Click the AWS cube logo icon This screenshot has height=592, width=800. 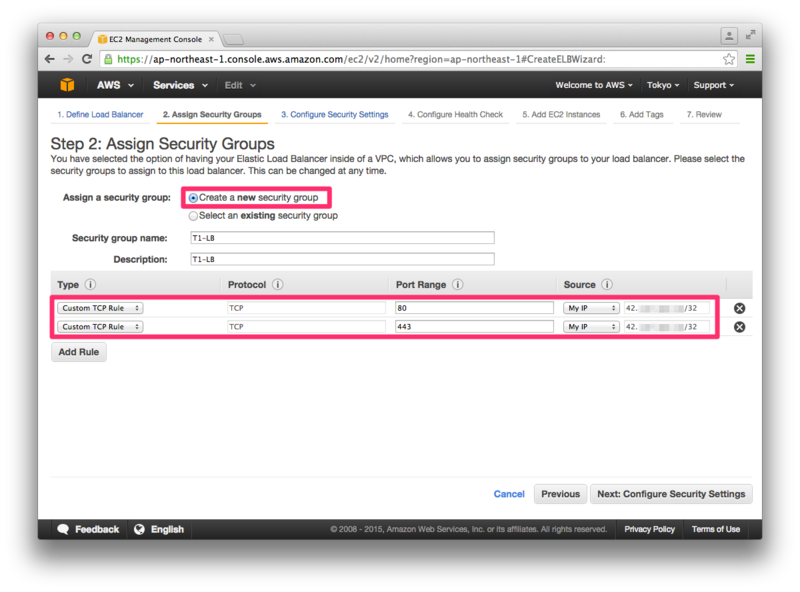coord(67,85)
